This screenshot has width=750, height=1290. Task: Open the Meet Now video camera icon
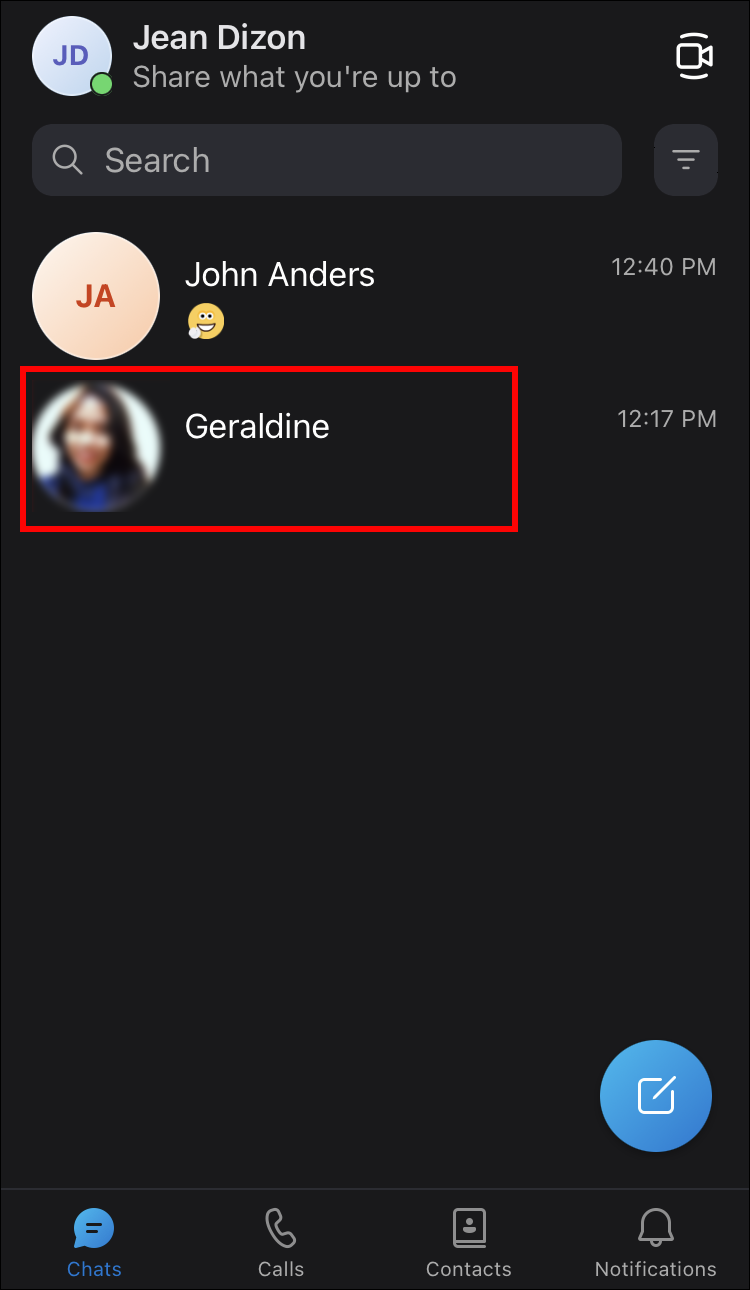tap(694, 56)
